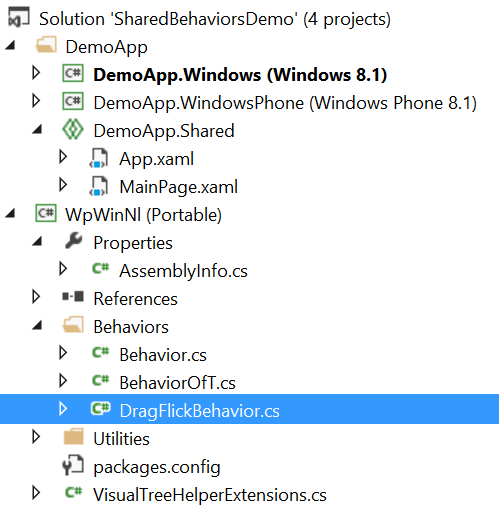Select VisualTreeHelperExtensions.cs file
The height and width of the screenshot is (522, 499).
[x=210, y=495]
